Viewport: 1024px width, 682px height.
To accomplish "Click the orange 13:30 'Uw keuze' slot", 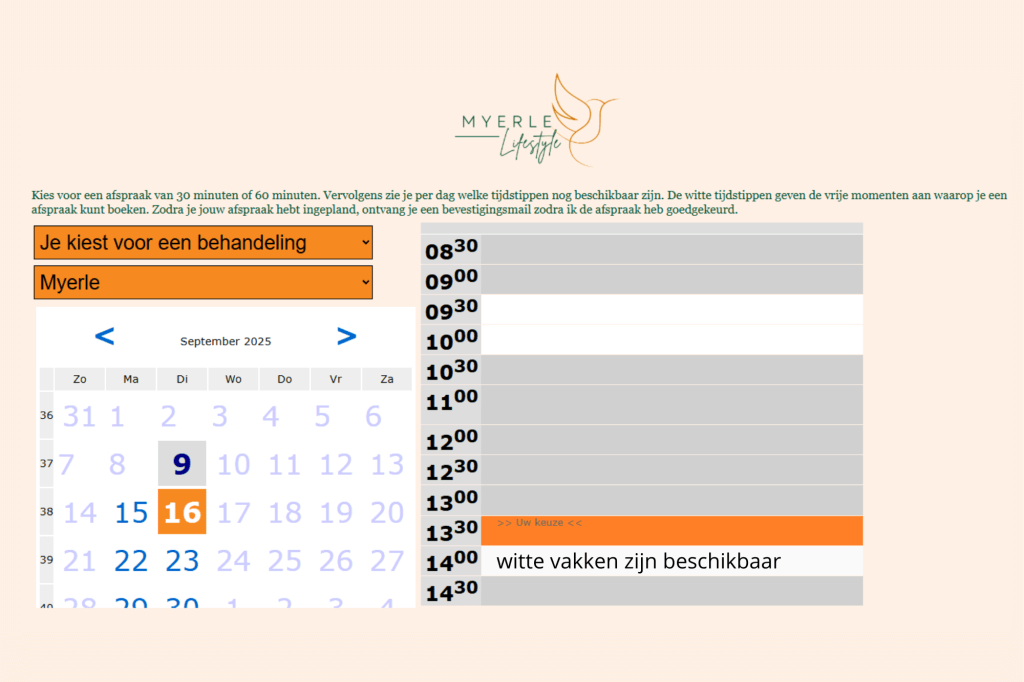I will tap(671, 531).
